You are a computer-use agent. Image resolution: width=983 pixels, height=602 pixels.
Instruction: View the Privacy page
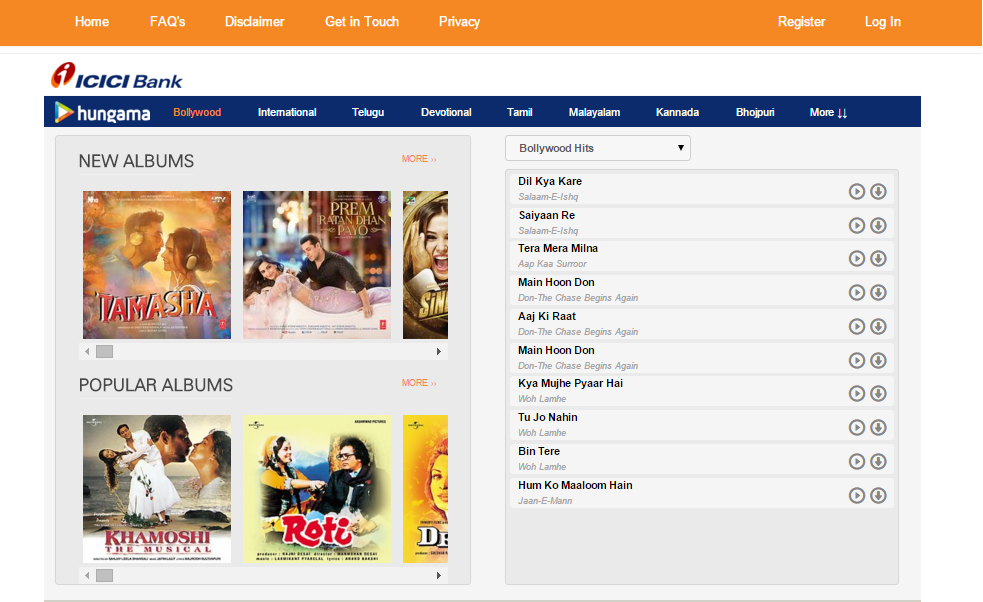pyautogui.click(x=459, y=21)
